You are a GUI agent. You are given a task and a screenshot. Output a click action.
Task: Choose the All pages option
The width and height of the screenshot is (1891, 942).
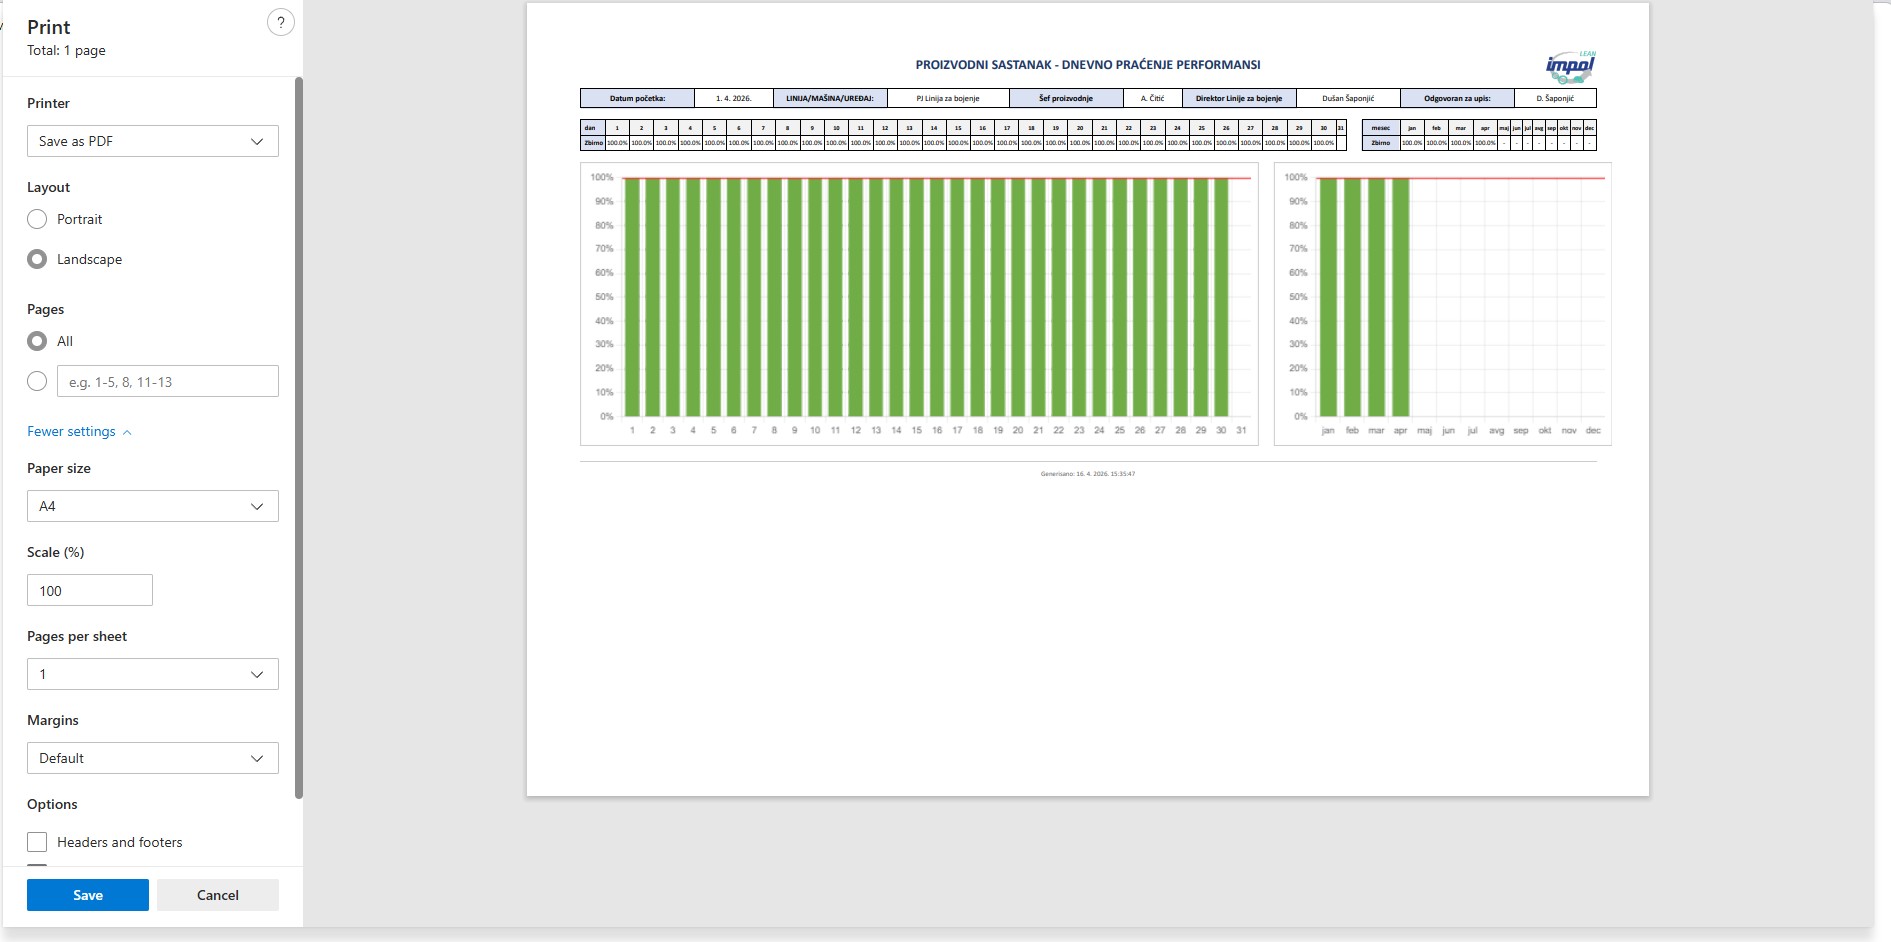click(x=37, y=341)
